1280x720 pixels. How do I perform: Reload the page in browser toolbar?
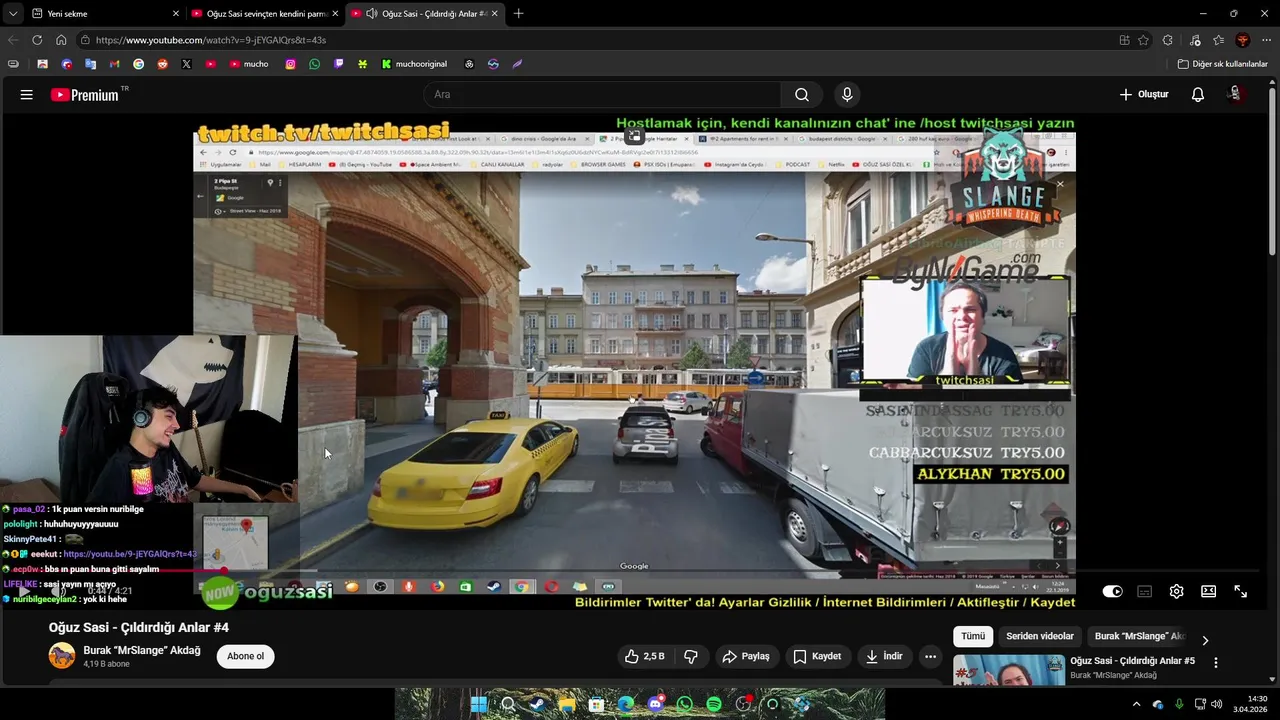[37, 40]
